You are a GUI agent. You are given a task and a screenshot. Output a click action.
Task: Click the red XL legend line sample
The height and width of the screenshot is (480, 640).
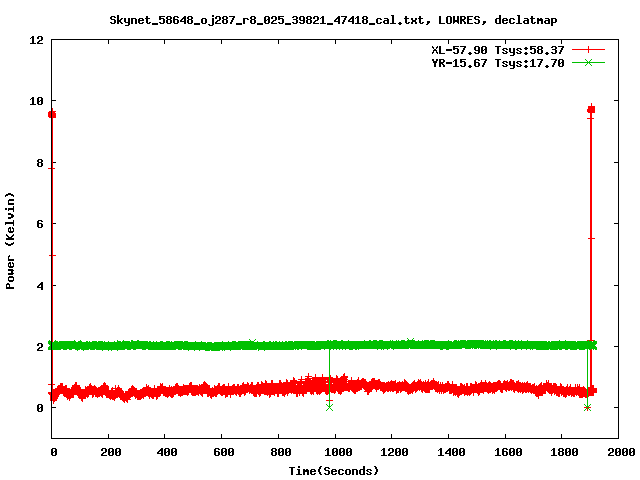[x=588, y=50]
